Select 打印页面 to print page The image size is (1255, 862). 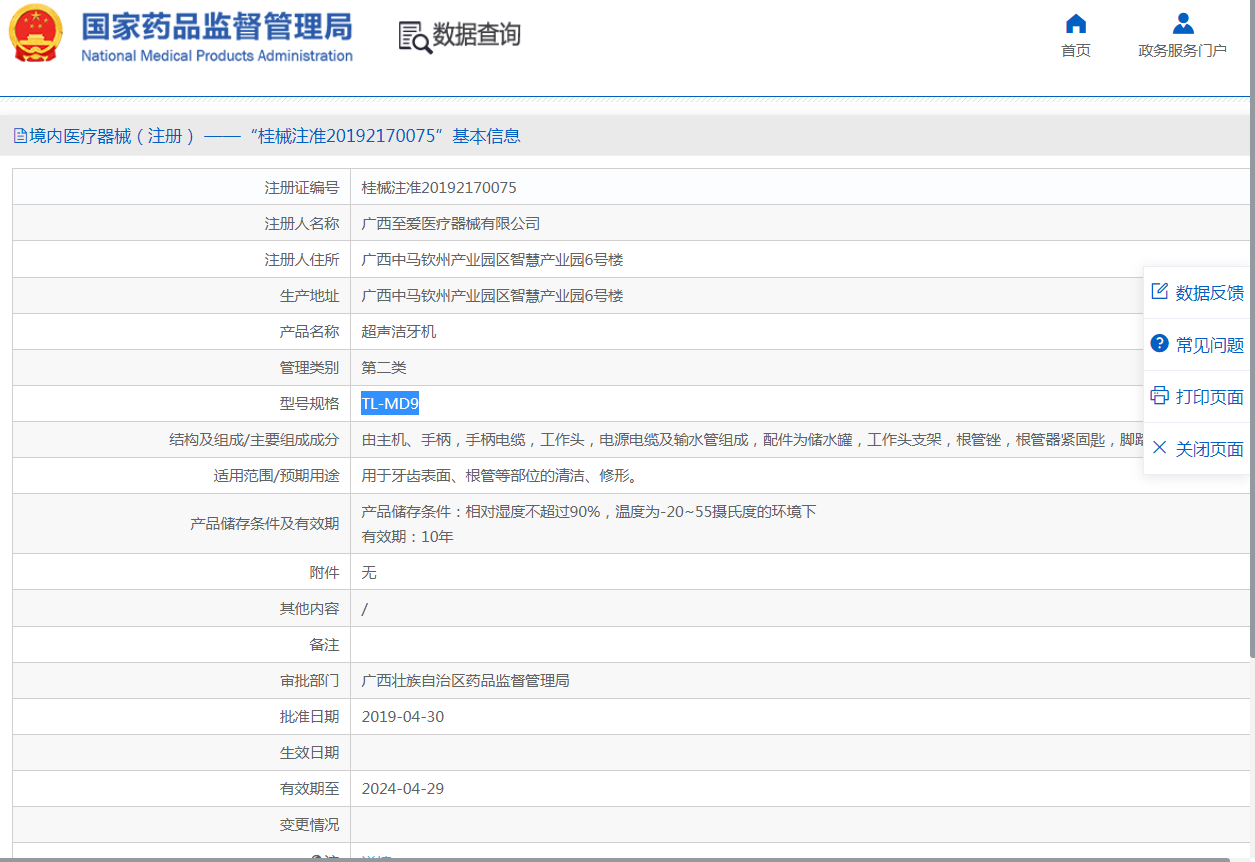click(x=1209, y=397)
